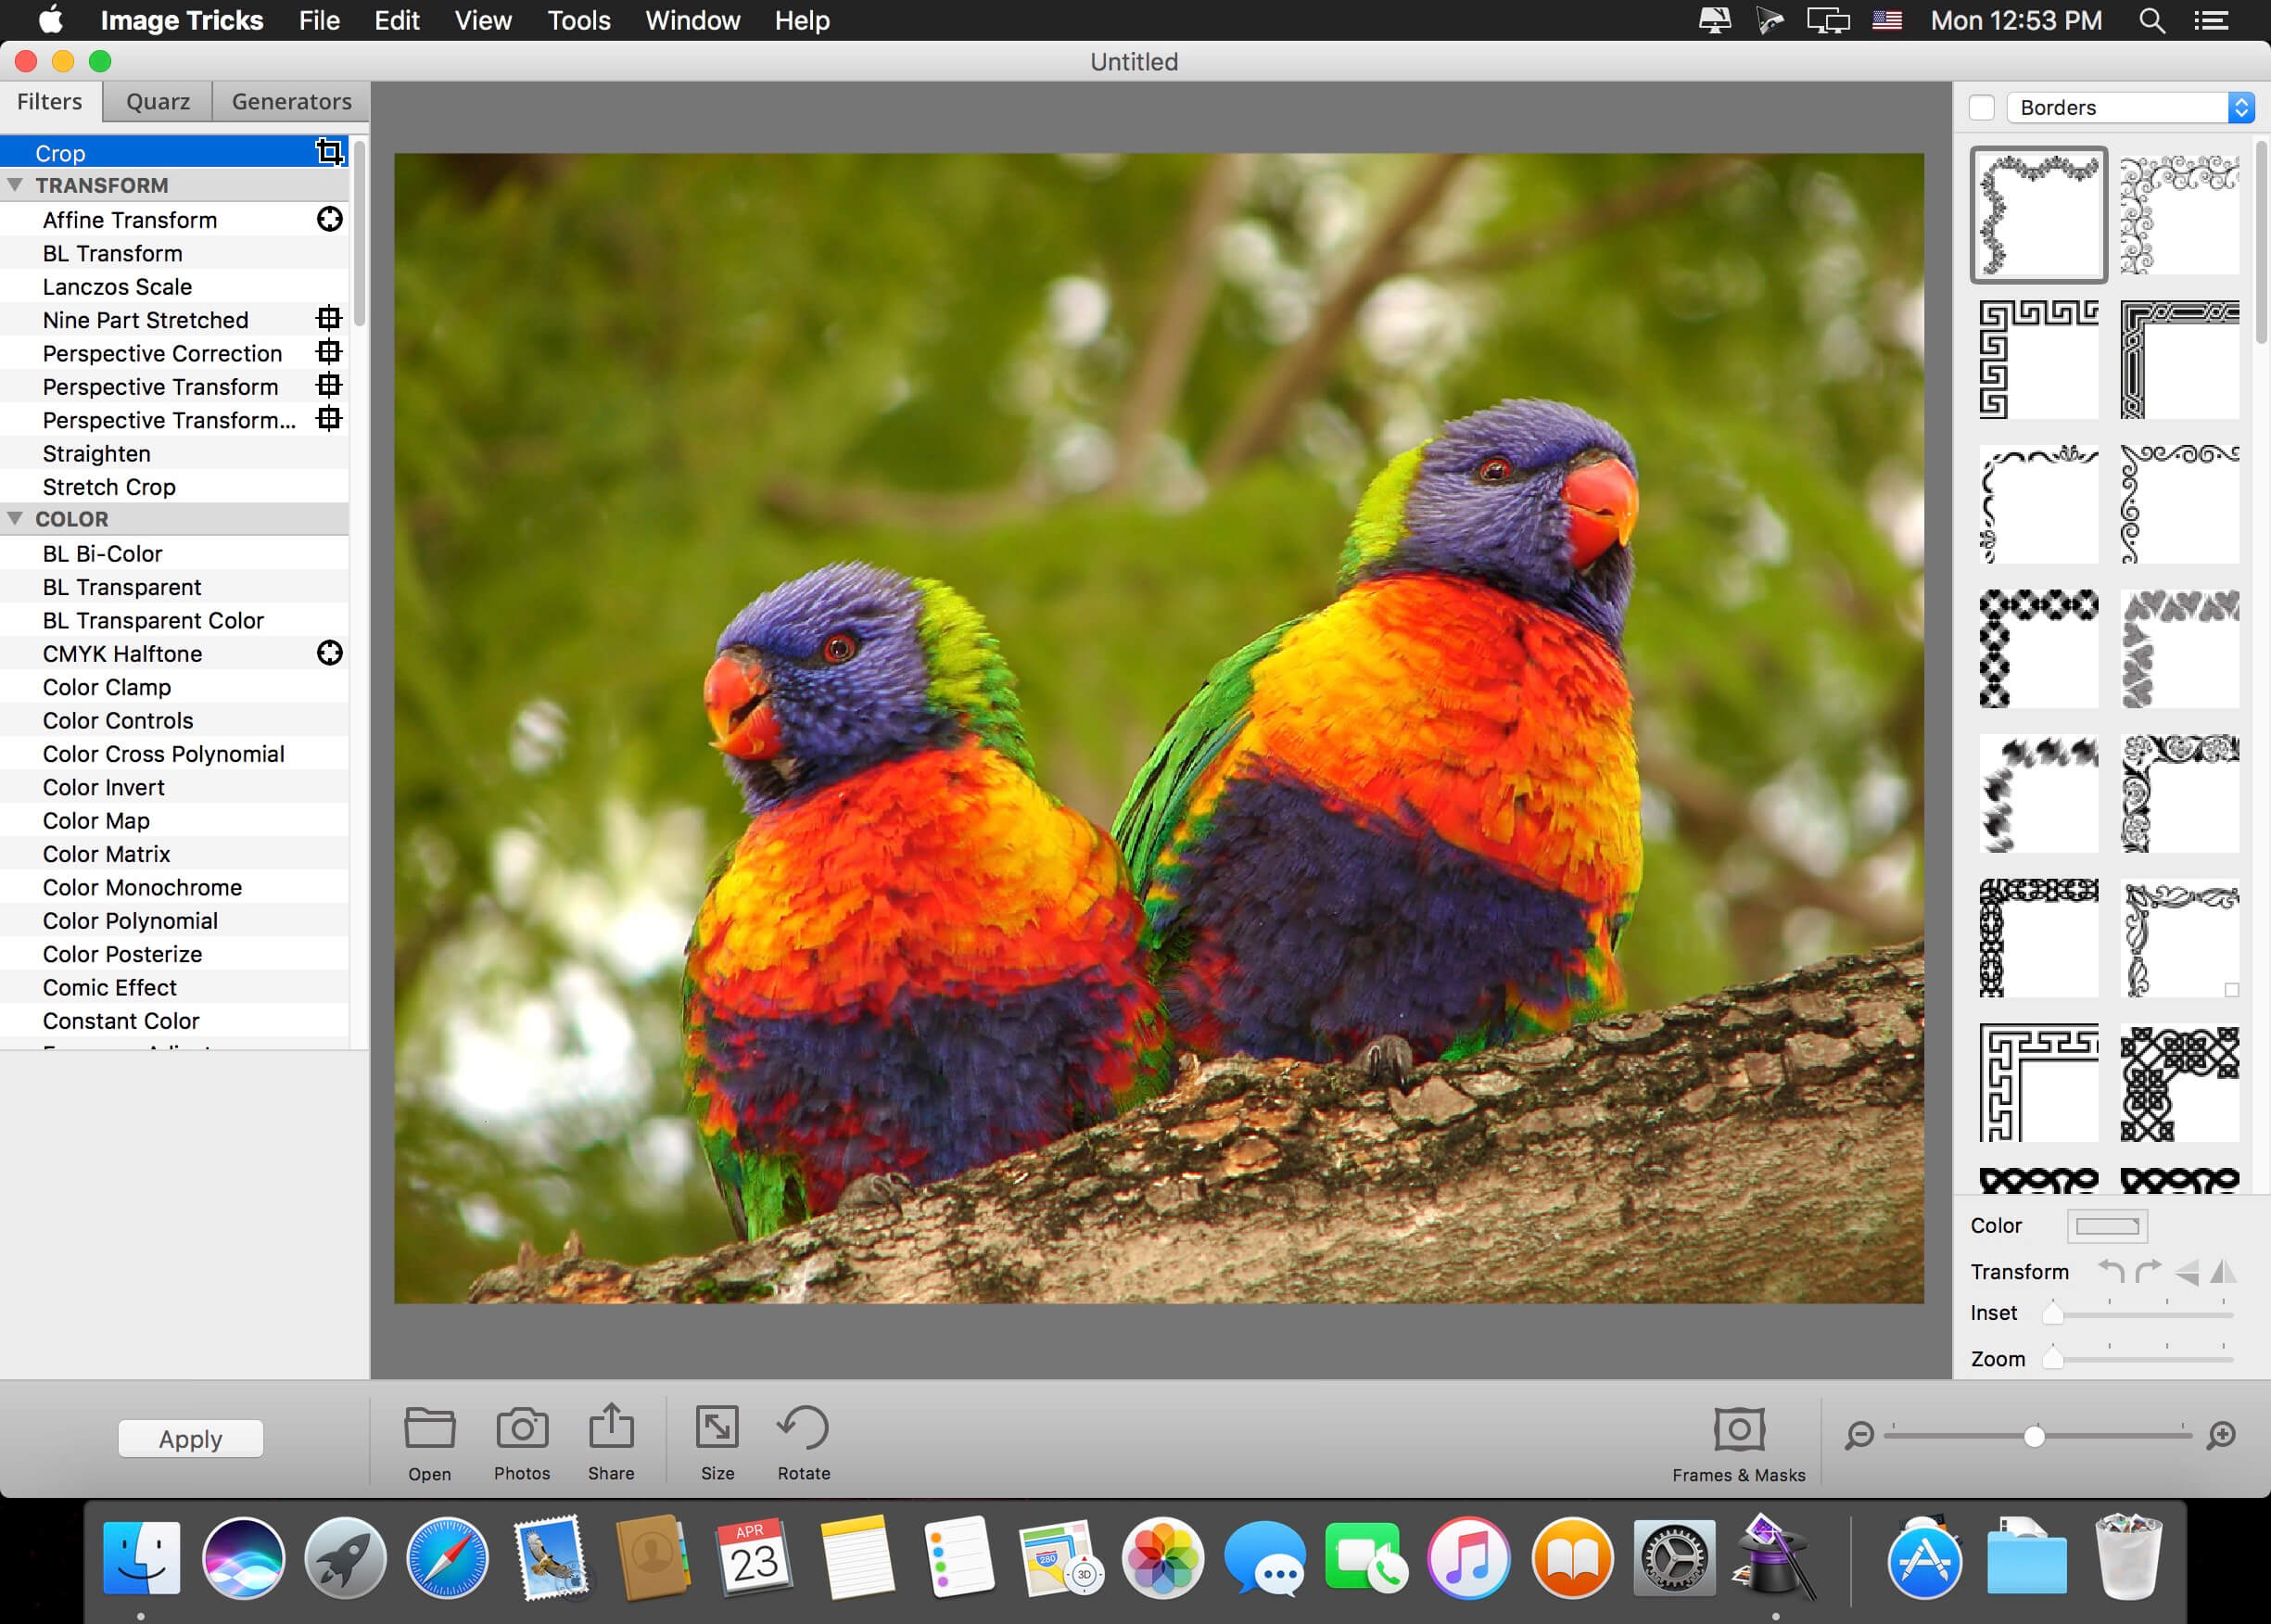Switch to the Generators tab
2271x1624 pixels.
point(291,102)
